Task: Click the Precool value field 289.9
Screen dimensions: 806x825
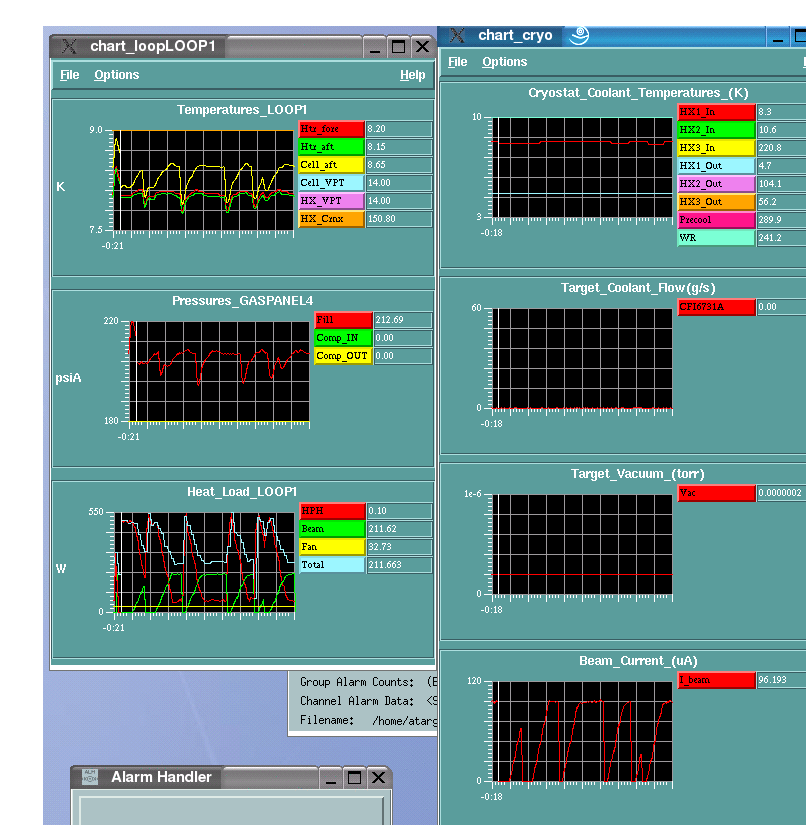Action: (x=781, y=220)
